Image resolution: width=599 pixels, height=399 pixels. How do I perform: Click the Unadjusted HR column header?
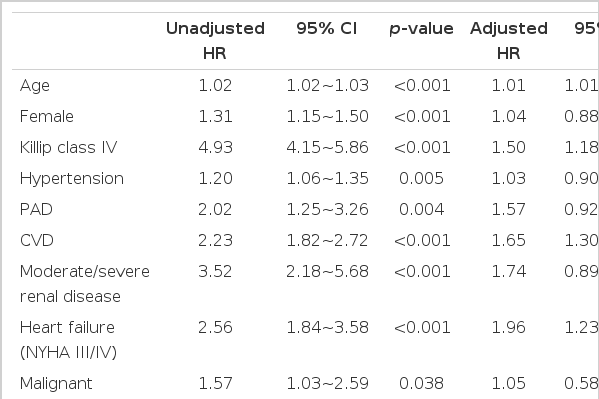pos(215,41)
